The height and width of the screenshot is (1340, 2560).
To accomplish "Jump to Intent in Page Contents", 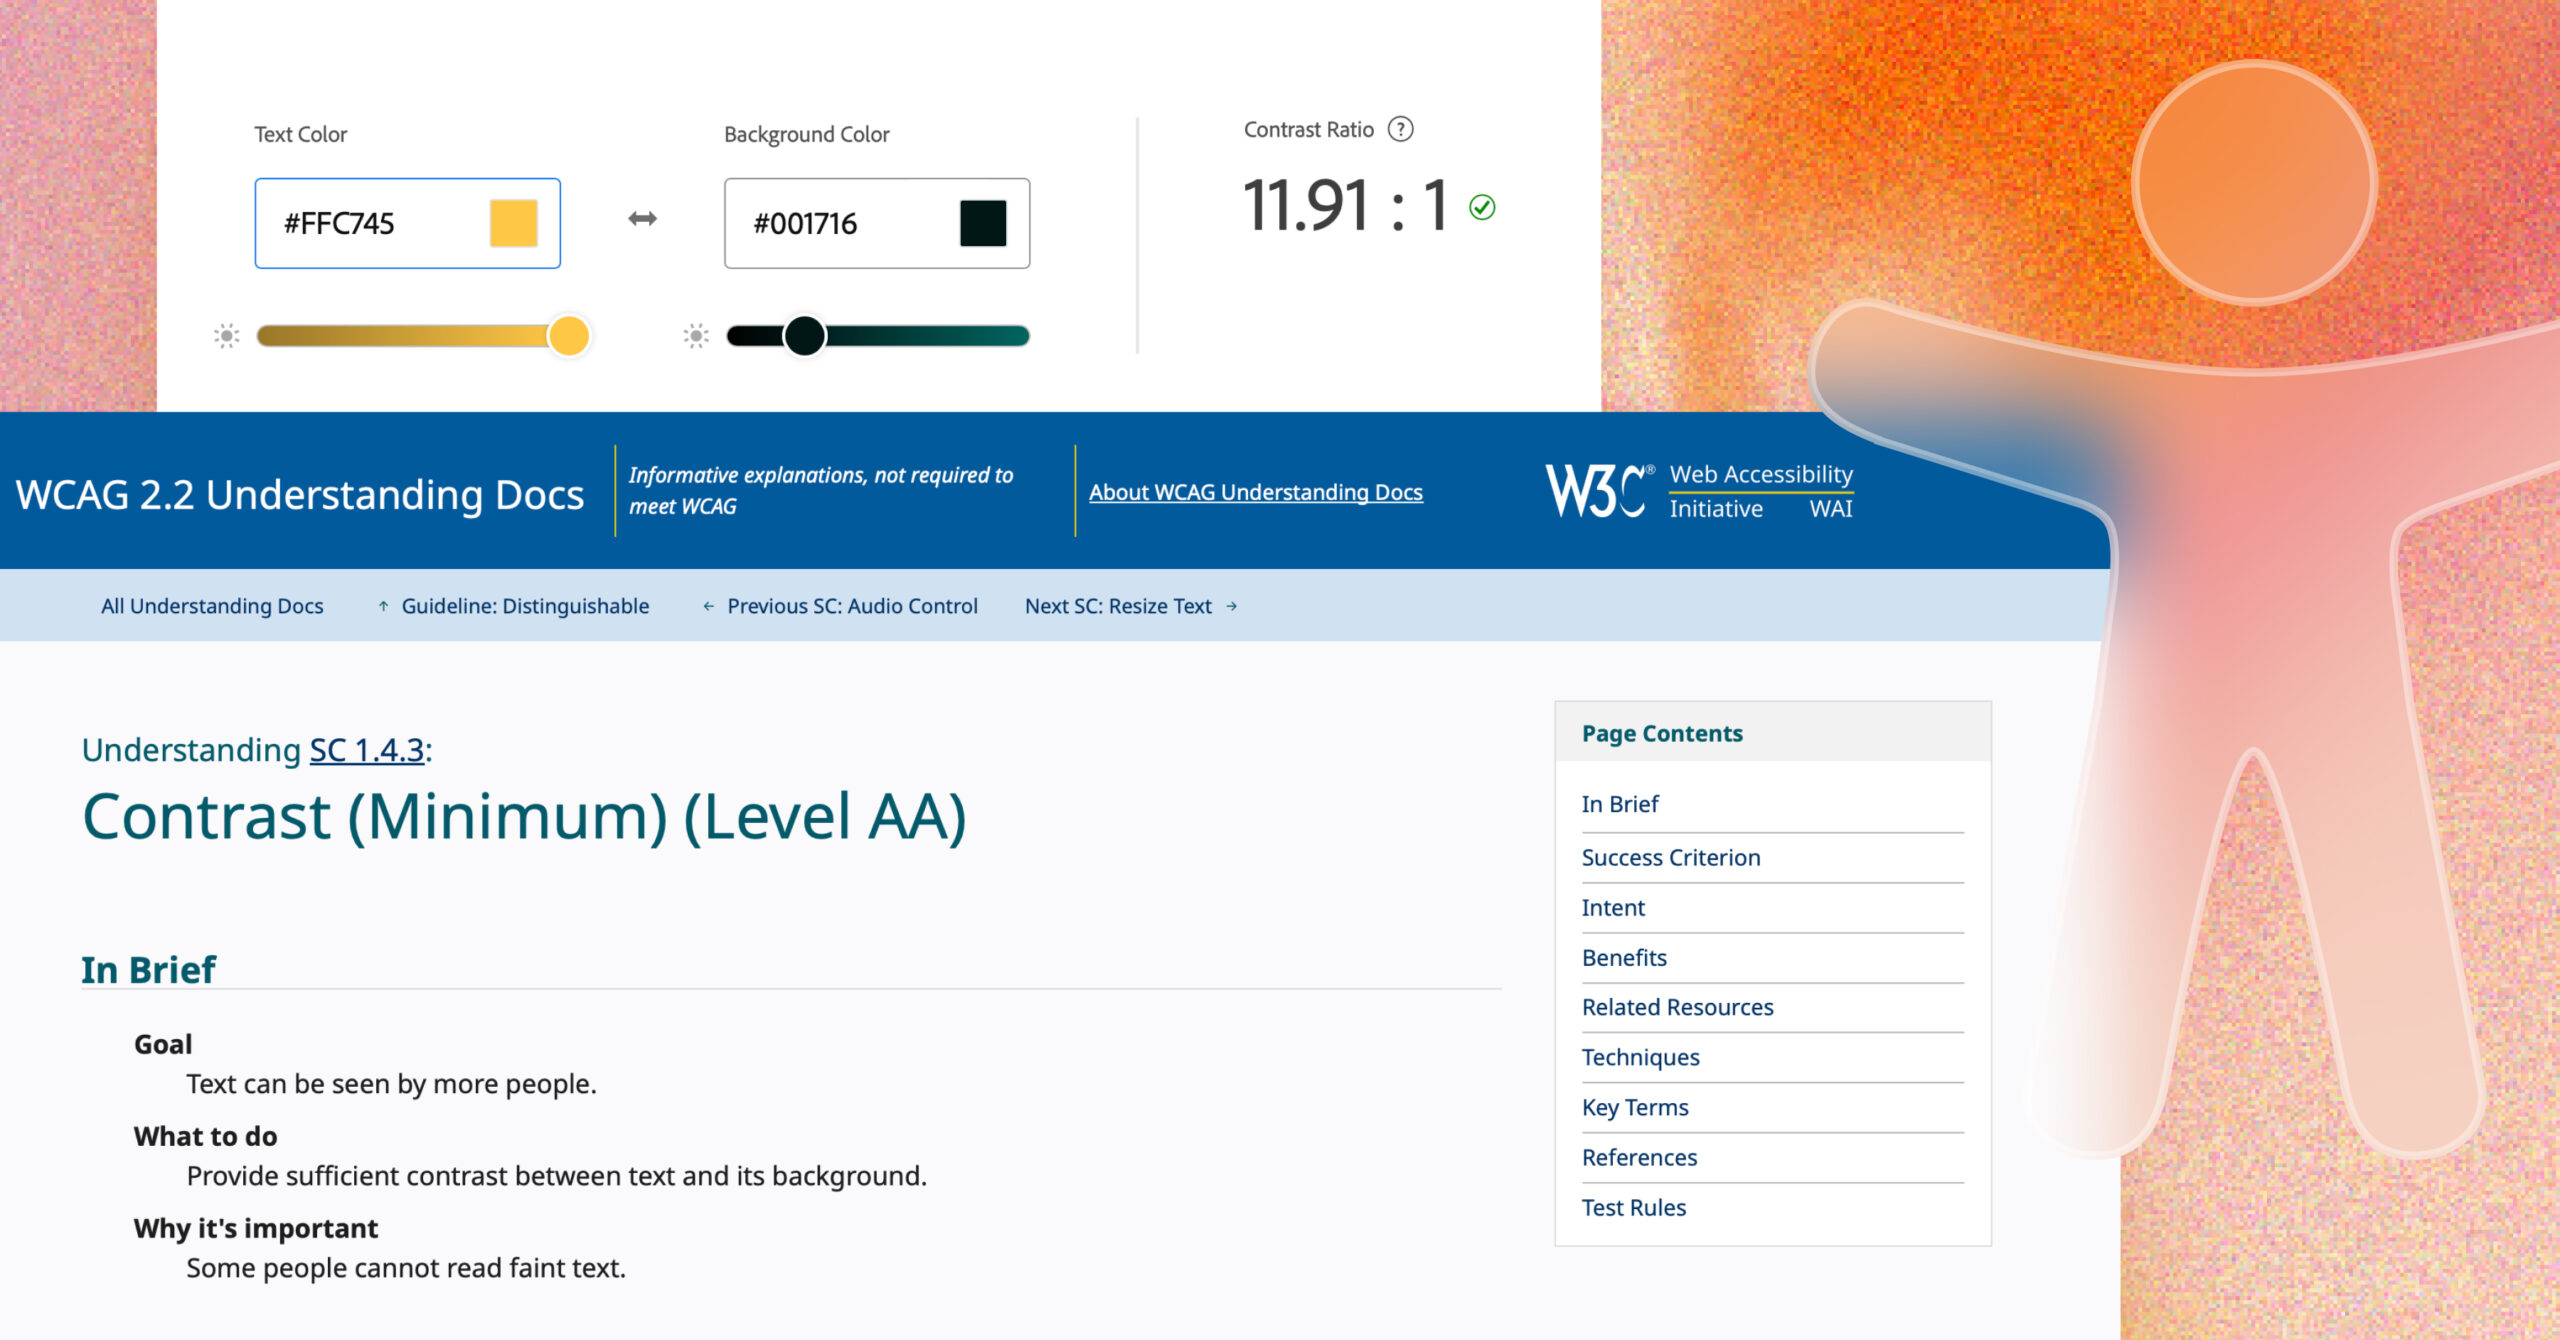I will coord(1613,908).
